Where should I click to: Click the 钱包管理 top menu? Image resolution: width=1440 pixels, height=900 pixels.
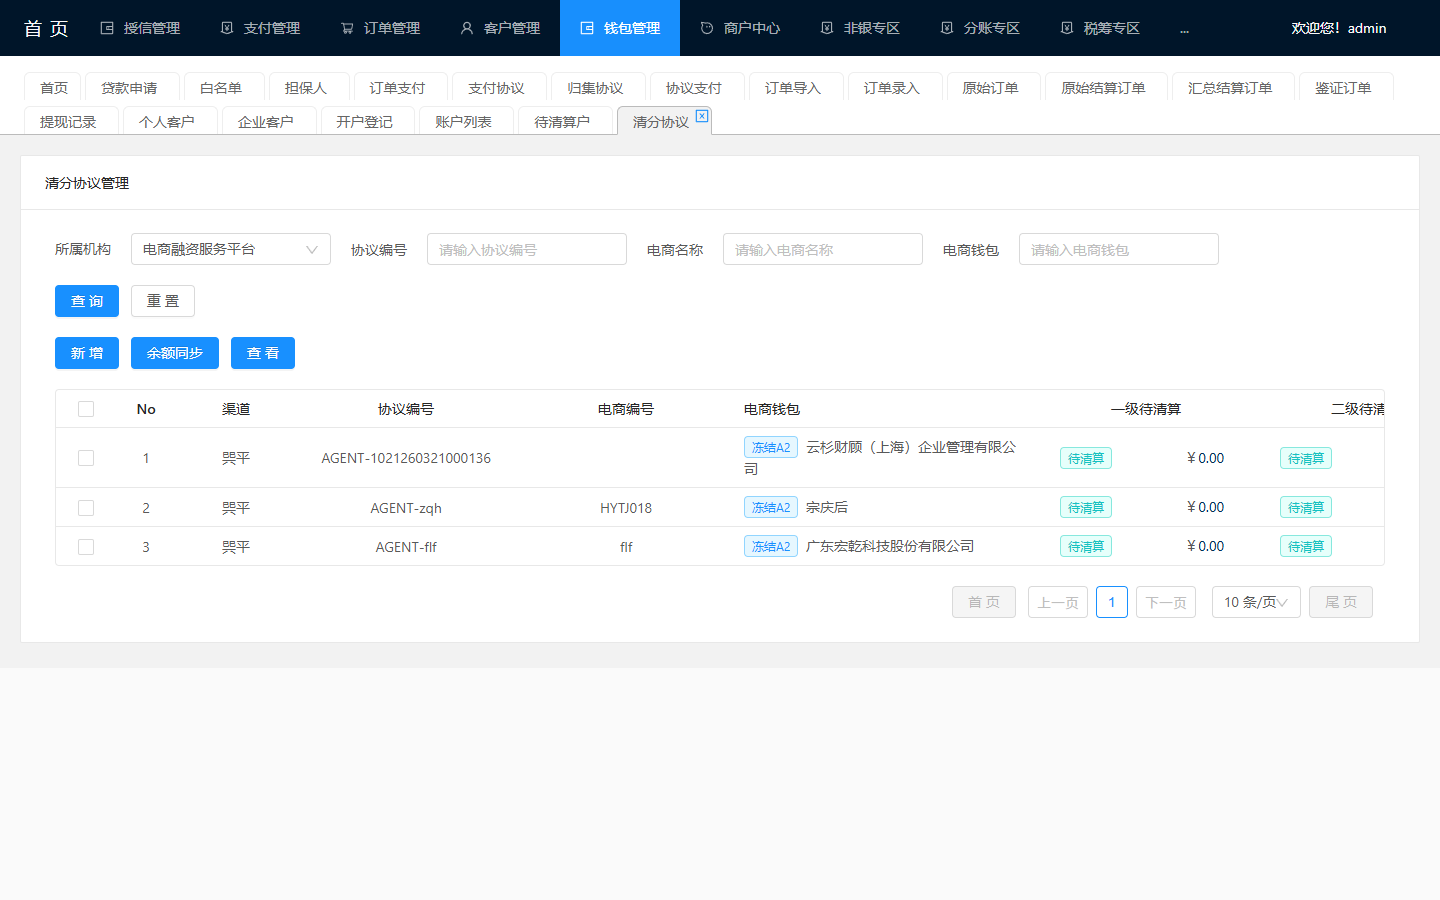(620, 28)
